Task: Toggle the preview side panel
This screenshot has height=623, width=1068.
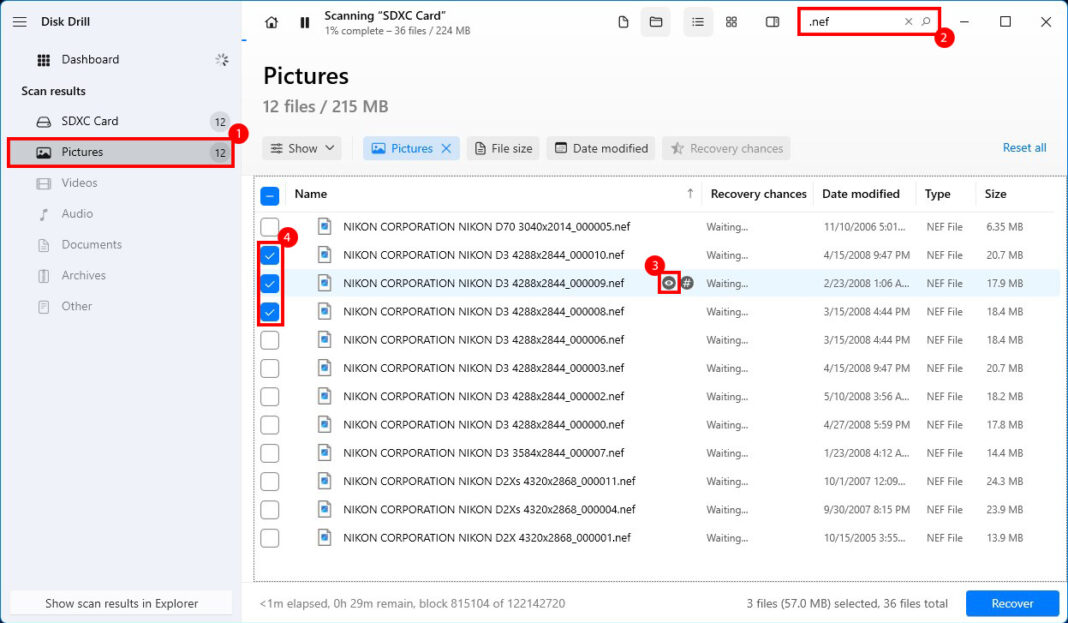Action: pyautogui.click(x=772, y=21)
